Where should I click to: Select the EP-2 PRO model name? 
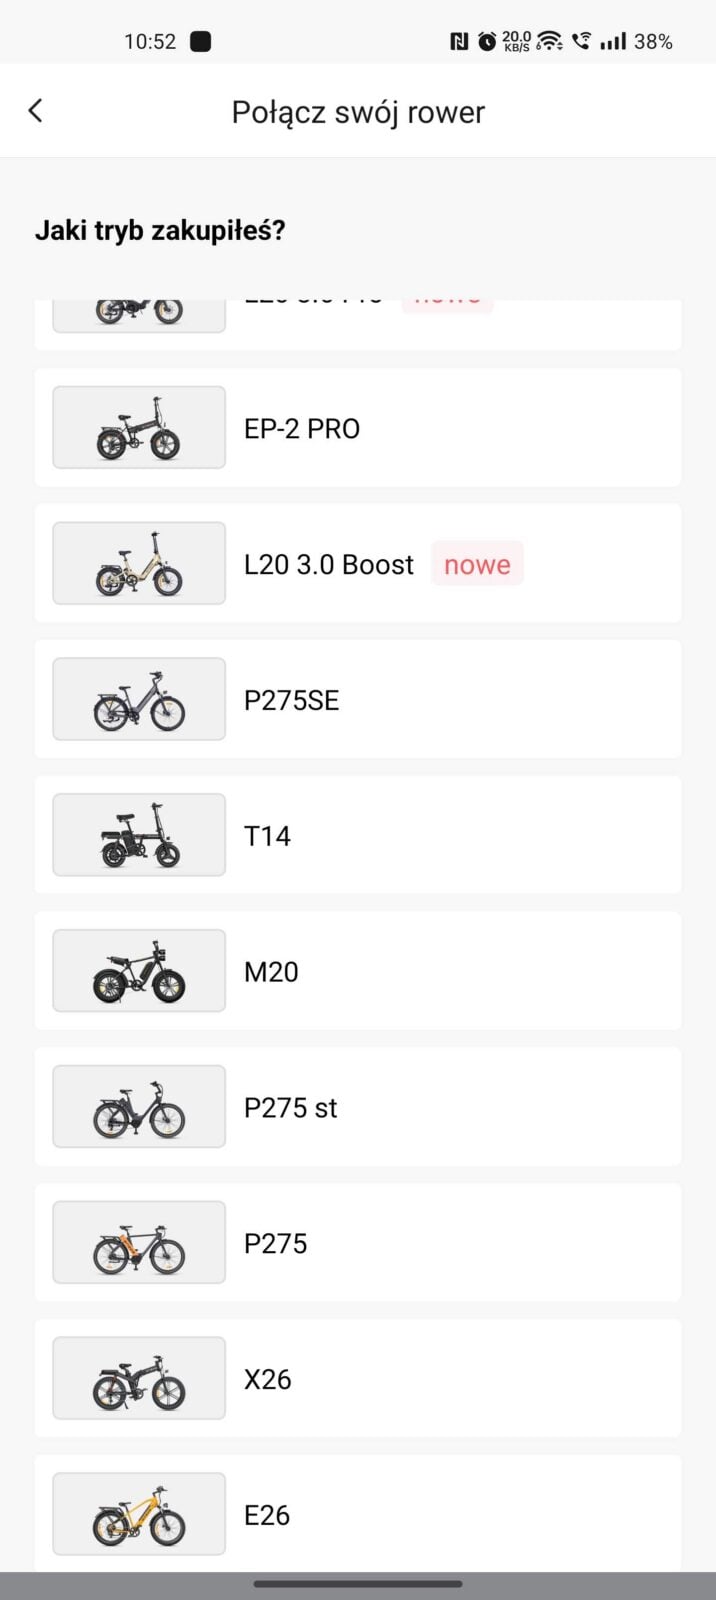(302, 429)
